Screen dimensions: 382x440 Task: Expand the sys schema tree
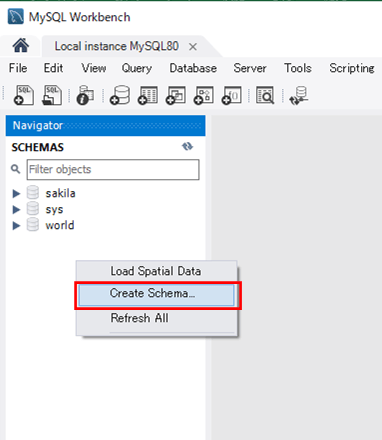(16, 209)
